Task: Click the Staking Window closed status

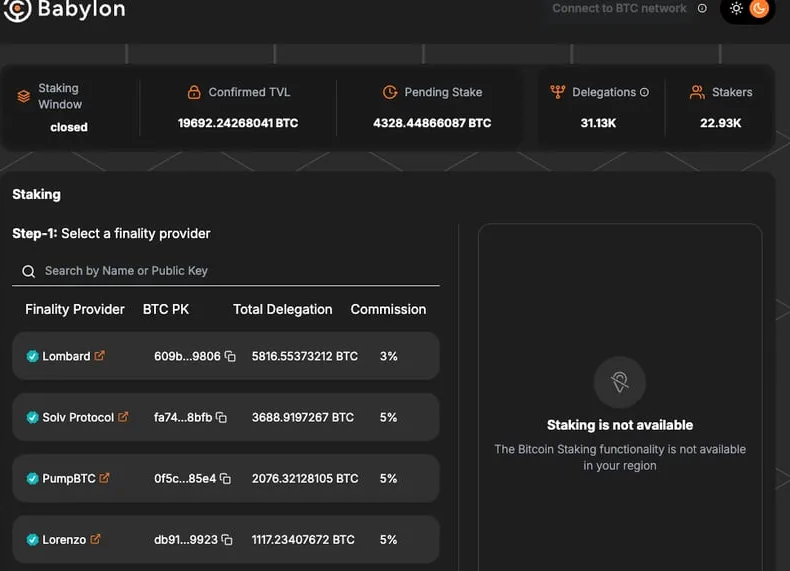Action: (69, 127)
